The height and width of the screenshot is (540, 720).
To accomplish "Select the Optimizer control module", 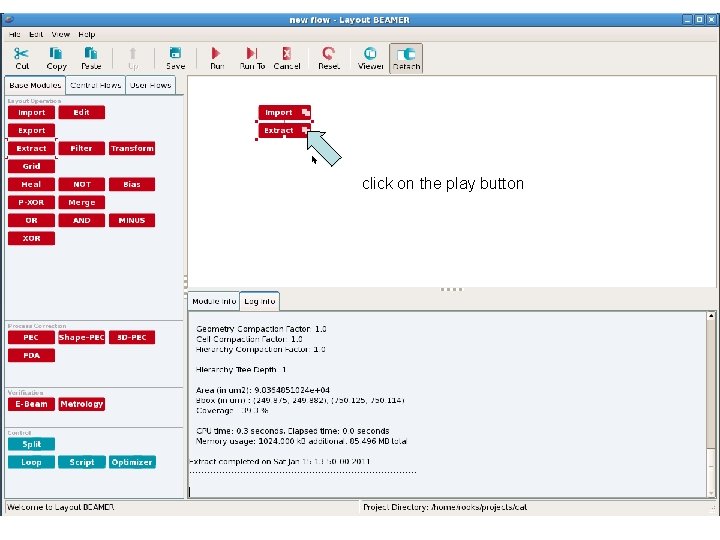I will pyautogui.click(x=132, y=462).
